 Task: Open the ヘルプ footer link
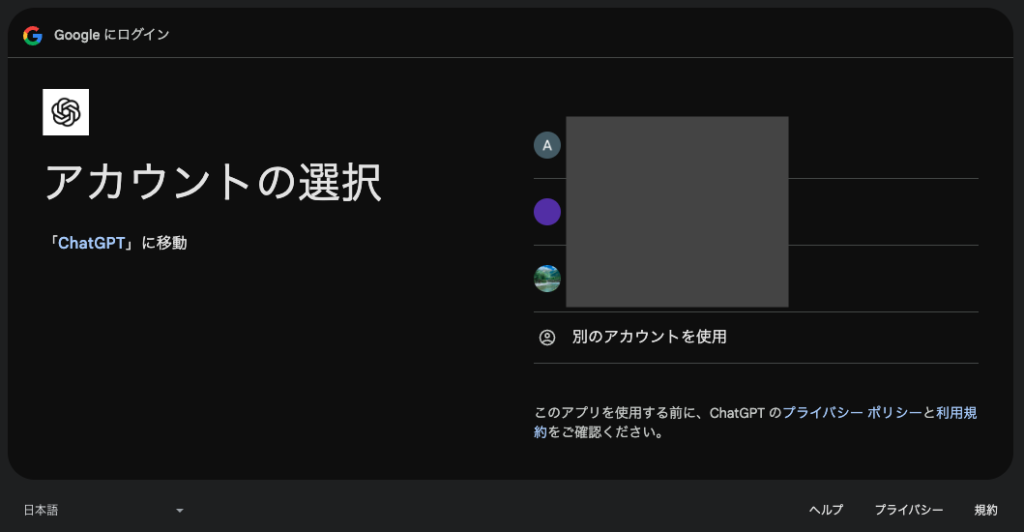[826, 510]
